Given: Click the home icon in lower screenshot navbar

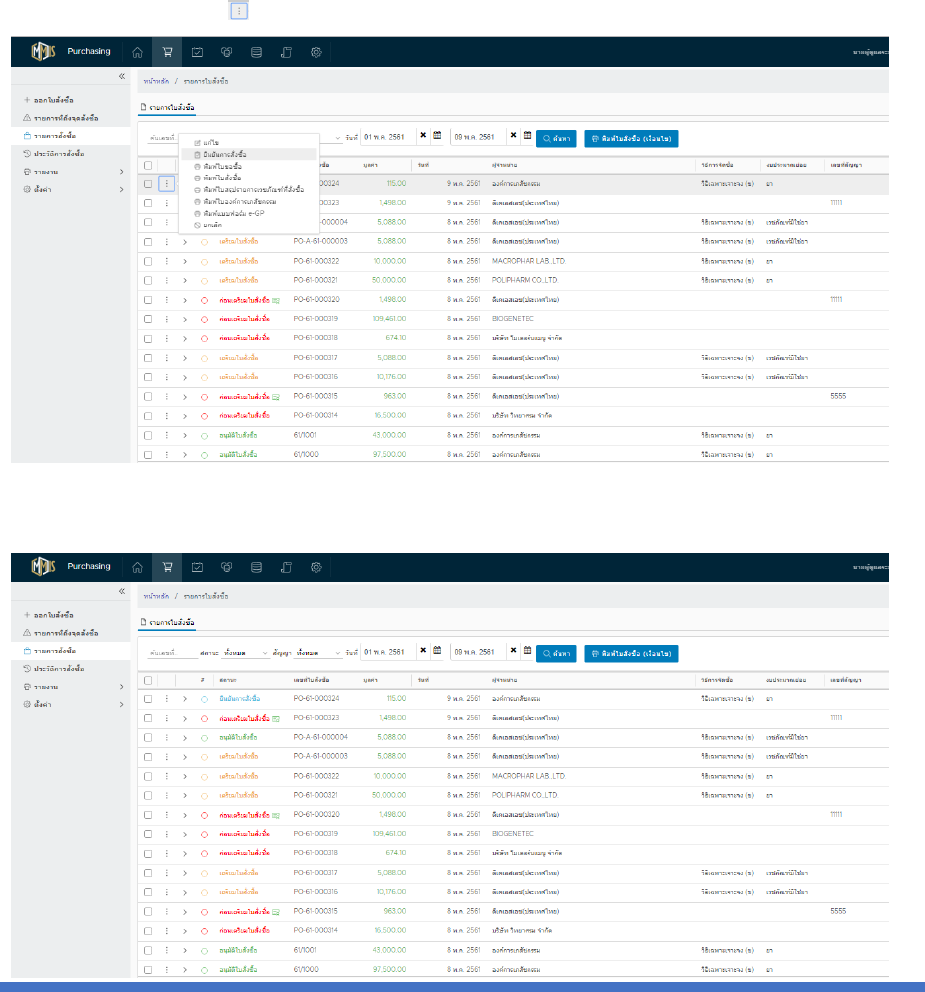Looking at the screenshot, I should pyautogui.click(x=137, y=567).
